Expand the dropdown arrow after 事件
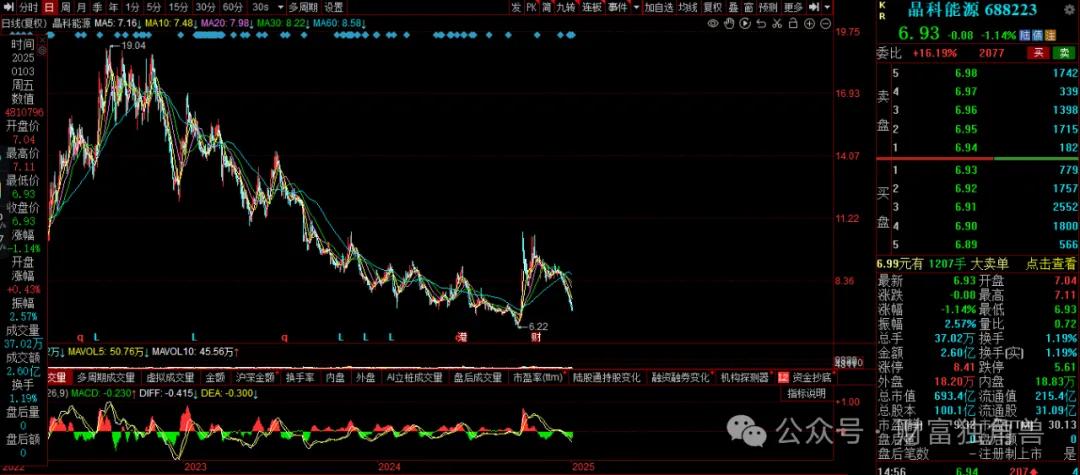Viewport: 1080px width, 475px height. (636, 8)
